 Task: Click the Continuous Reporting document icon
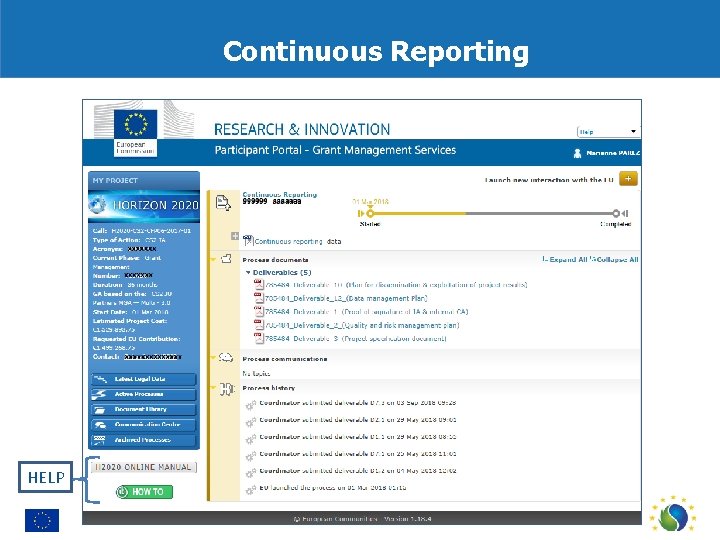(223, 202)
